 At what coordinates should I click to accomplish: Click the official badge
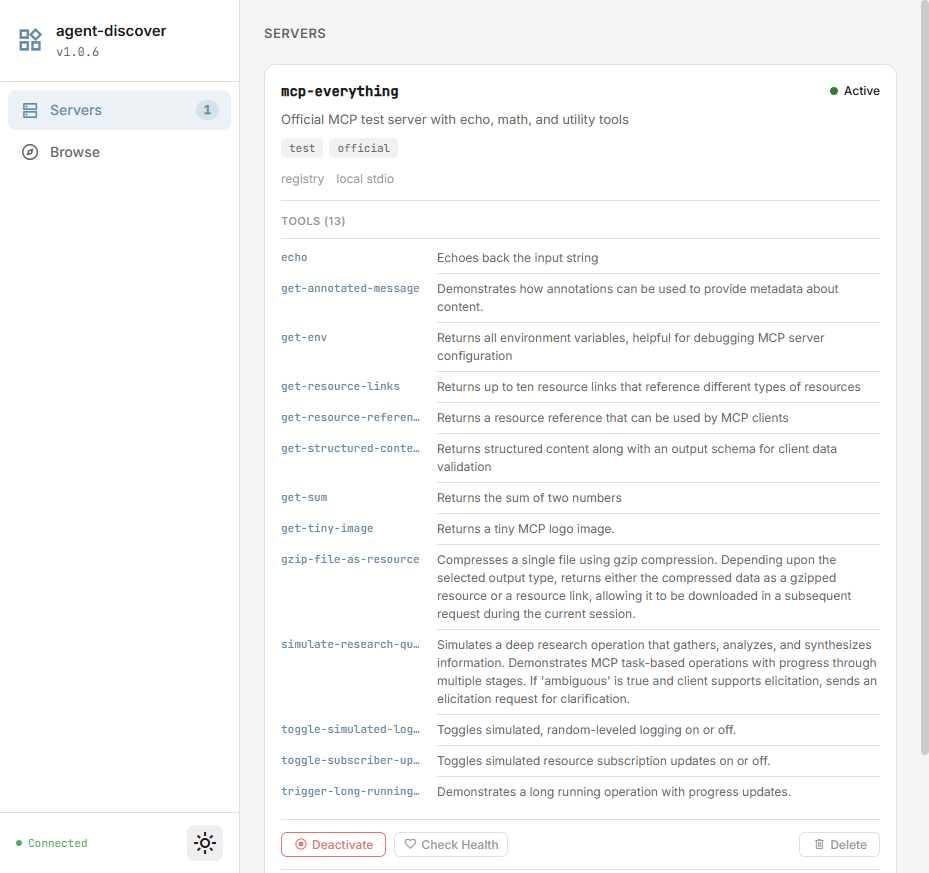pos(363,148)
